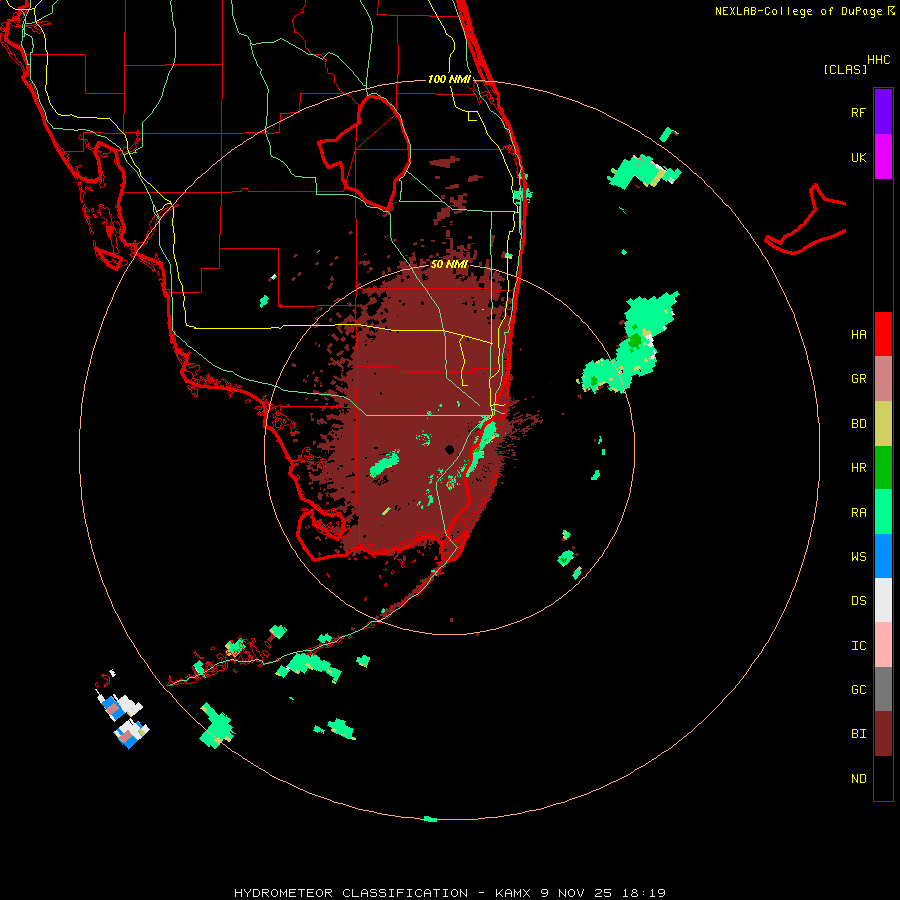The height and width of the screenshot is (900, 900).
Task: Click the DS legend label
Action: coord(858,600)
